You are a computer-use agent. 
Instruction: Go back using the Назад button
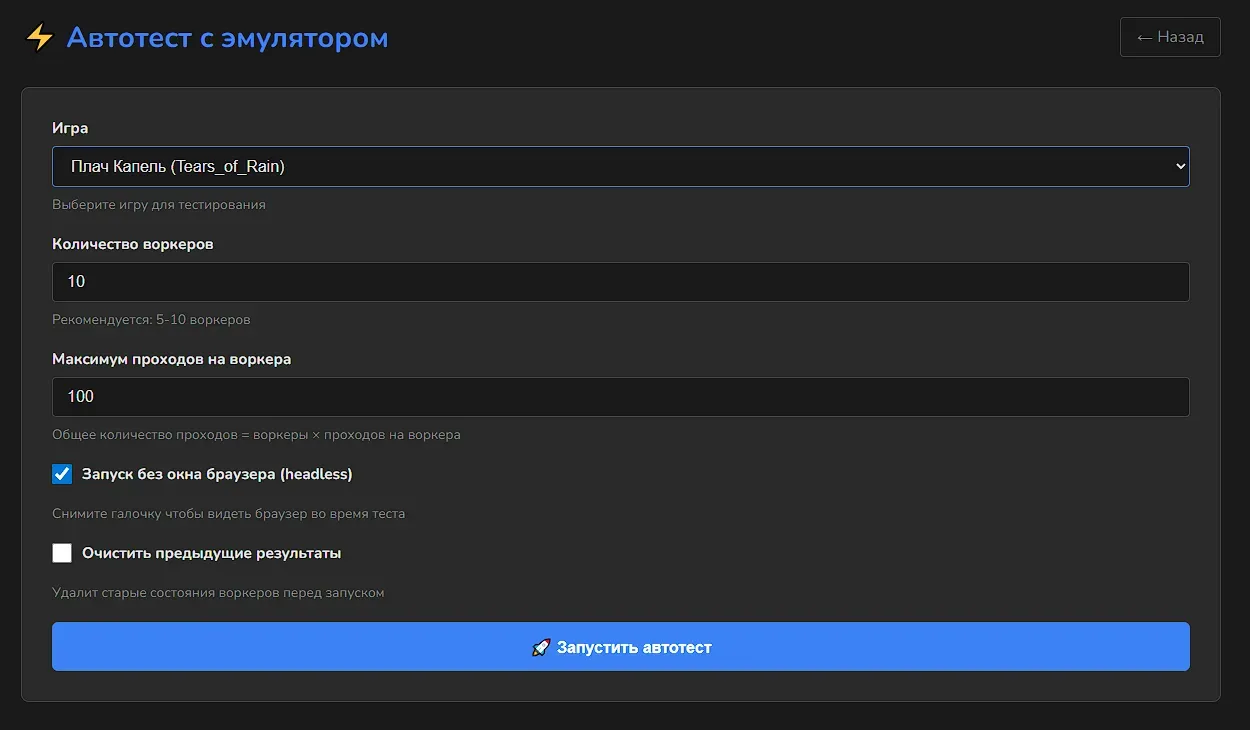[x=1170, y=37]
